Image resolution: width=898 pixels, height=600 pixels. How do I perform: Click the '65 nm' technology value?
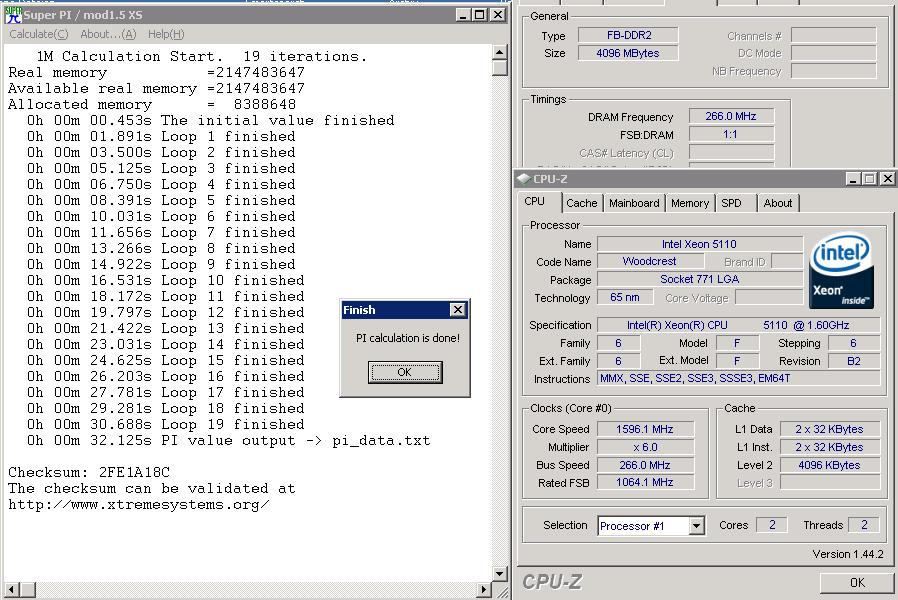(625, 297)
